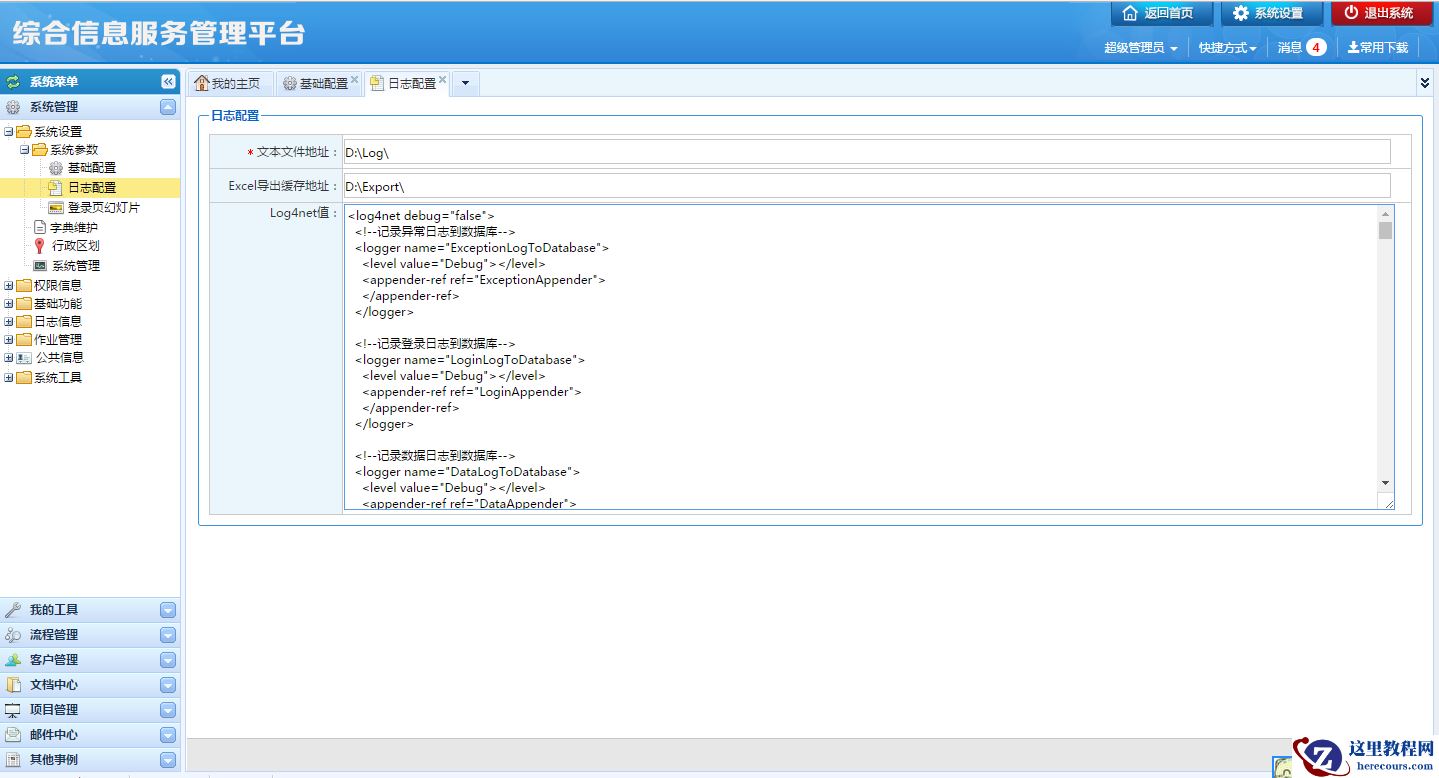
Task: Click the 流程管理 panel icon
Action: [x=13, y=635]
